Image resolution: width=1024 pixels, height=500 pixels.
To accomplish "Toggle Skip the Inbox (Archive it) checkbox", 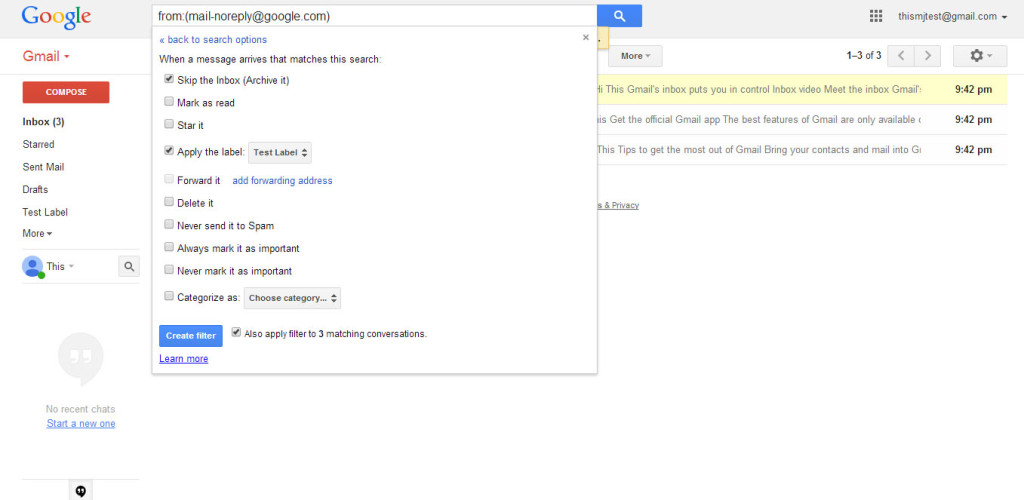I will click(169, 79).
